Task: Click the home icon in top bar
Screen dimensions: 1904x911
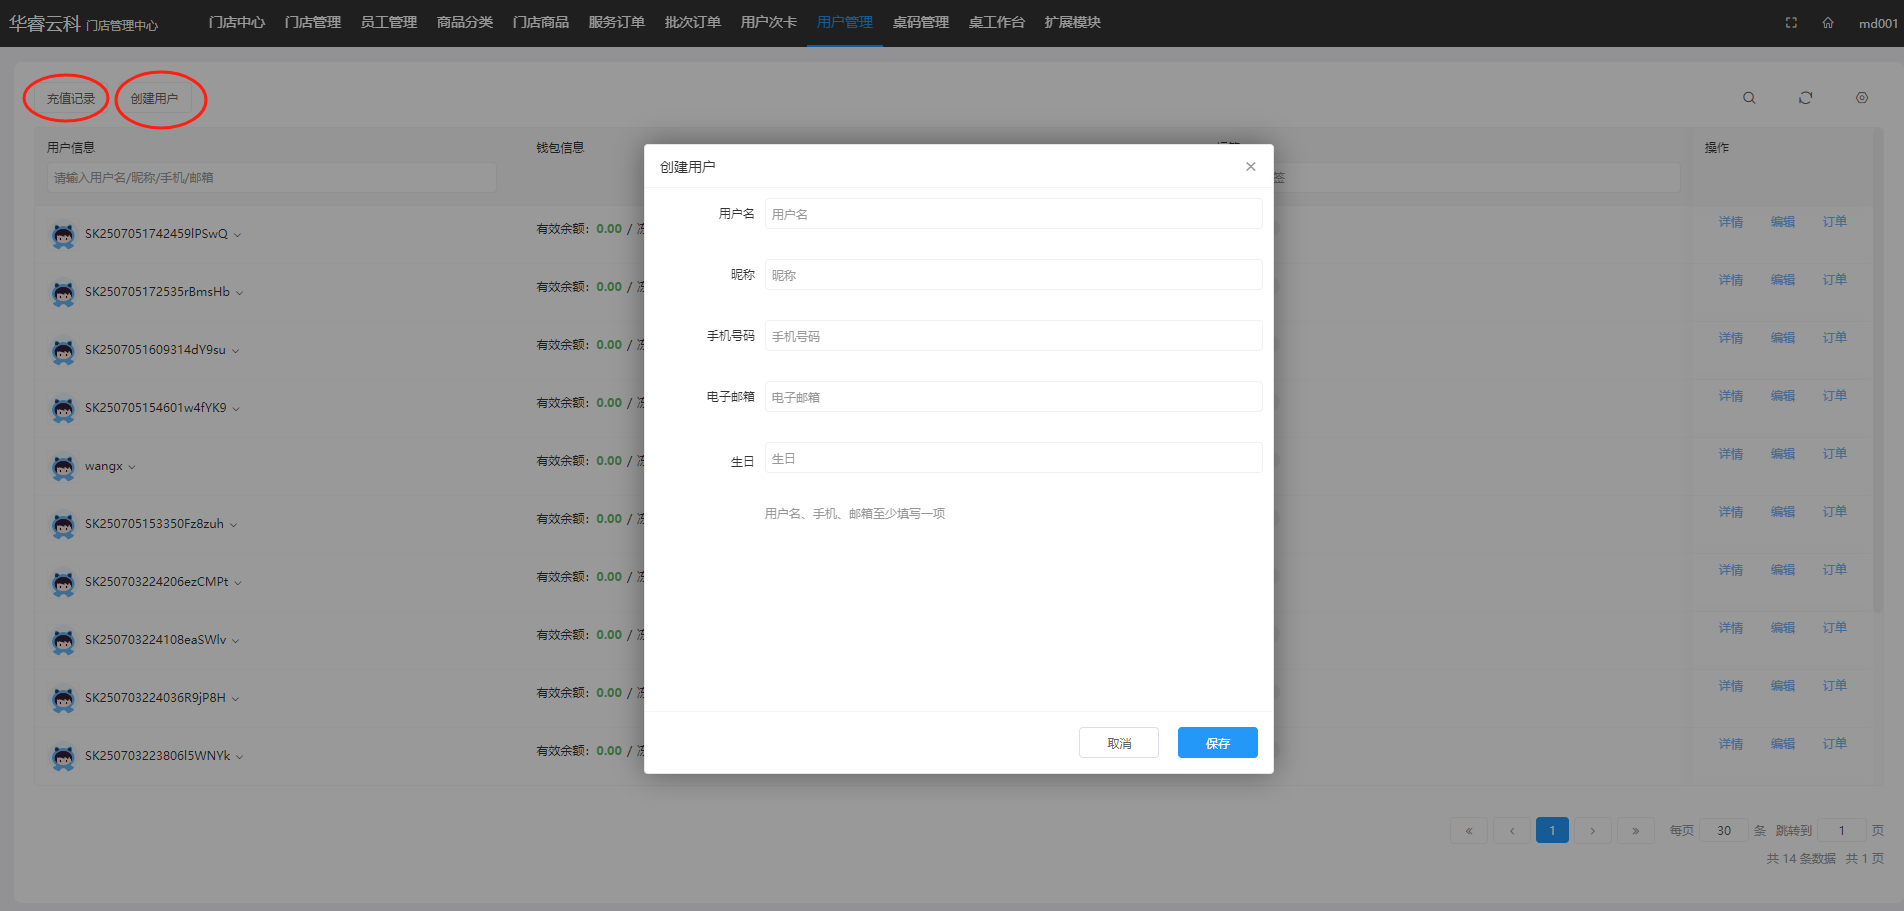Action: coord(1827,23)
